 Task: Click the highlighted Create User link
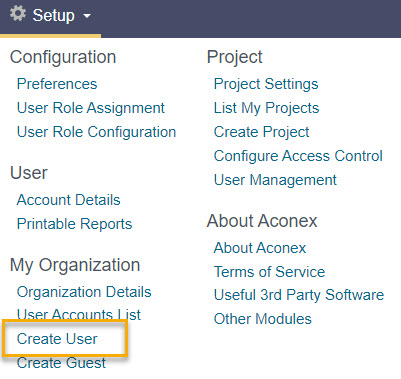pyautogui.click(x=57, y=339)
